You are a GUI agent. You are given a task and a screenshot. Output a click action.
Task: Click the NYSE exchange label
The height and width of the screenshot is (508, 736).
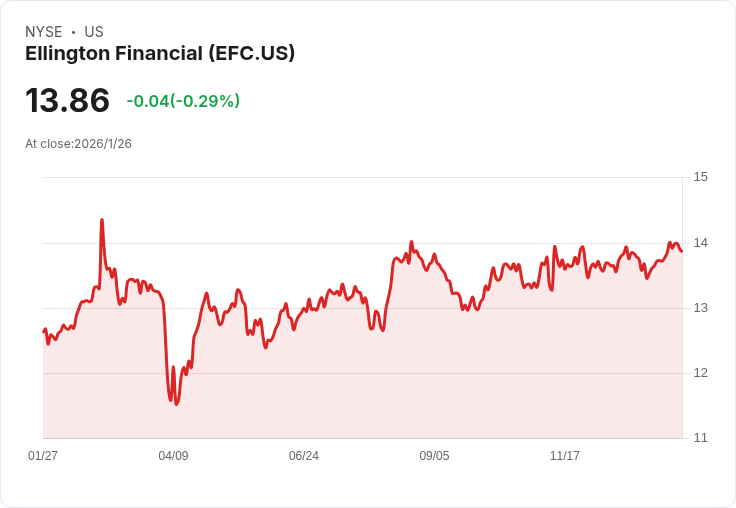coord(43,32)
